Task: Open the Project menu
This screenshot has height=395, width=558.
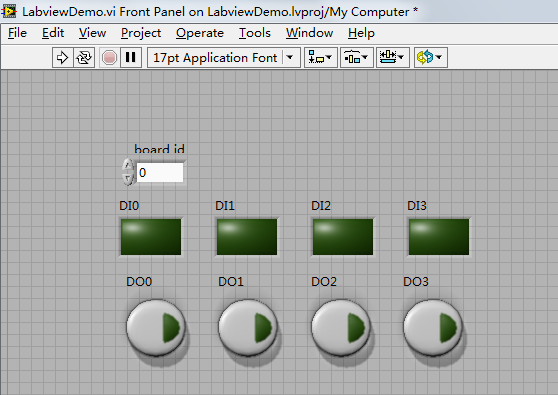Action: 141,33
